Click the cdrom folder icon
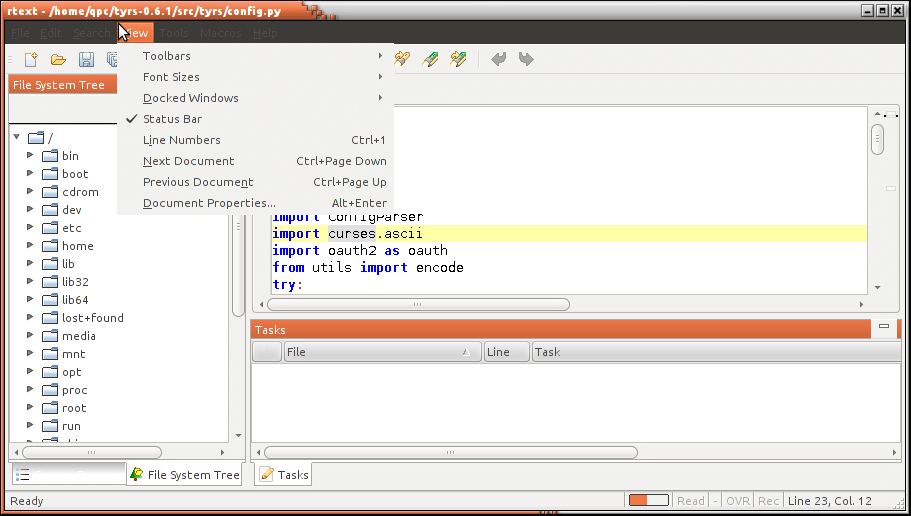Image resolution: width=911 pixels, height=516 pixels. [50, 192]
